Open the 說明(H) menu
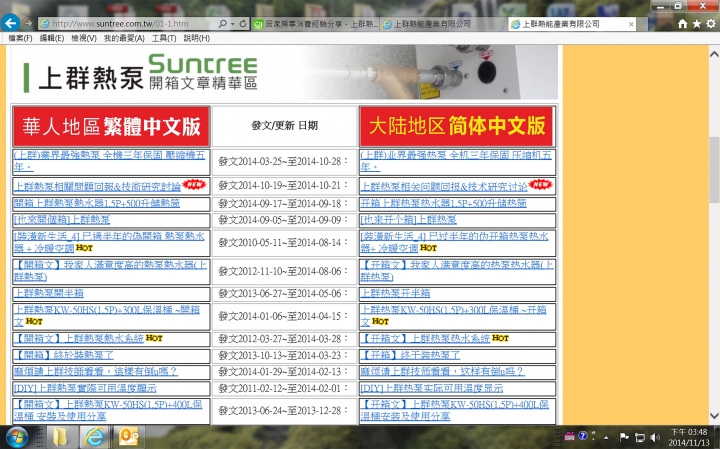The height and width of the screenshot is (449, 720). pyautogui.click(x=197, y=38)
